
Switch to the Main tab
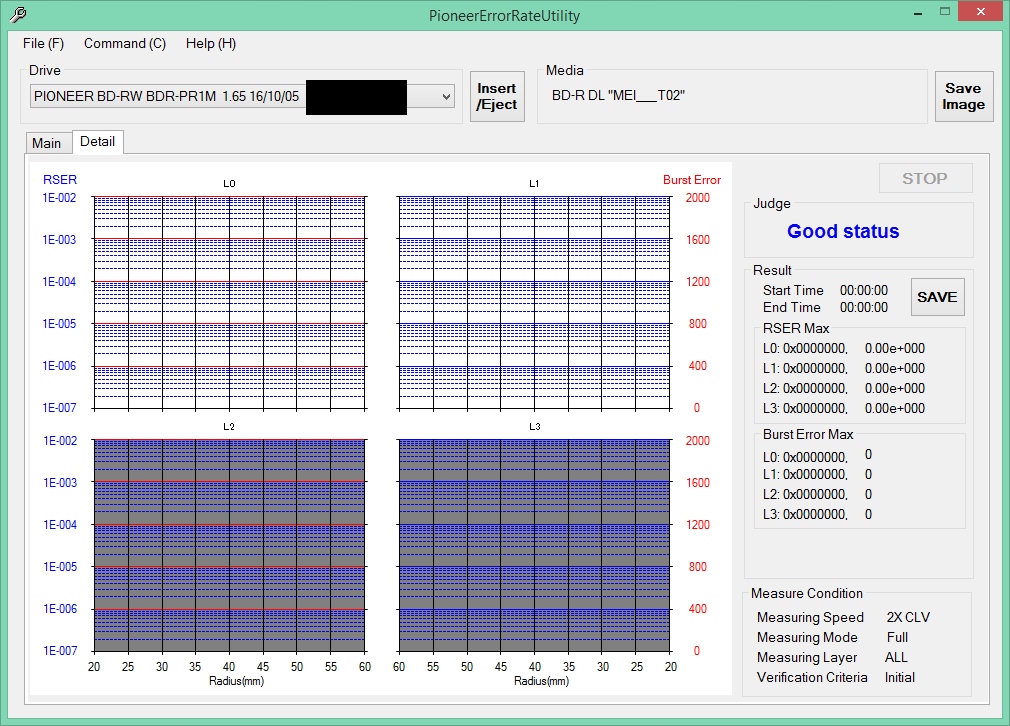click(47, 143)
